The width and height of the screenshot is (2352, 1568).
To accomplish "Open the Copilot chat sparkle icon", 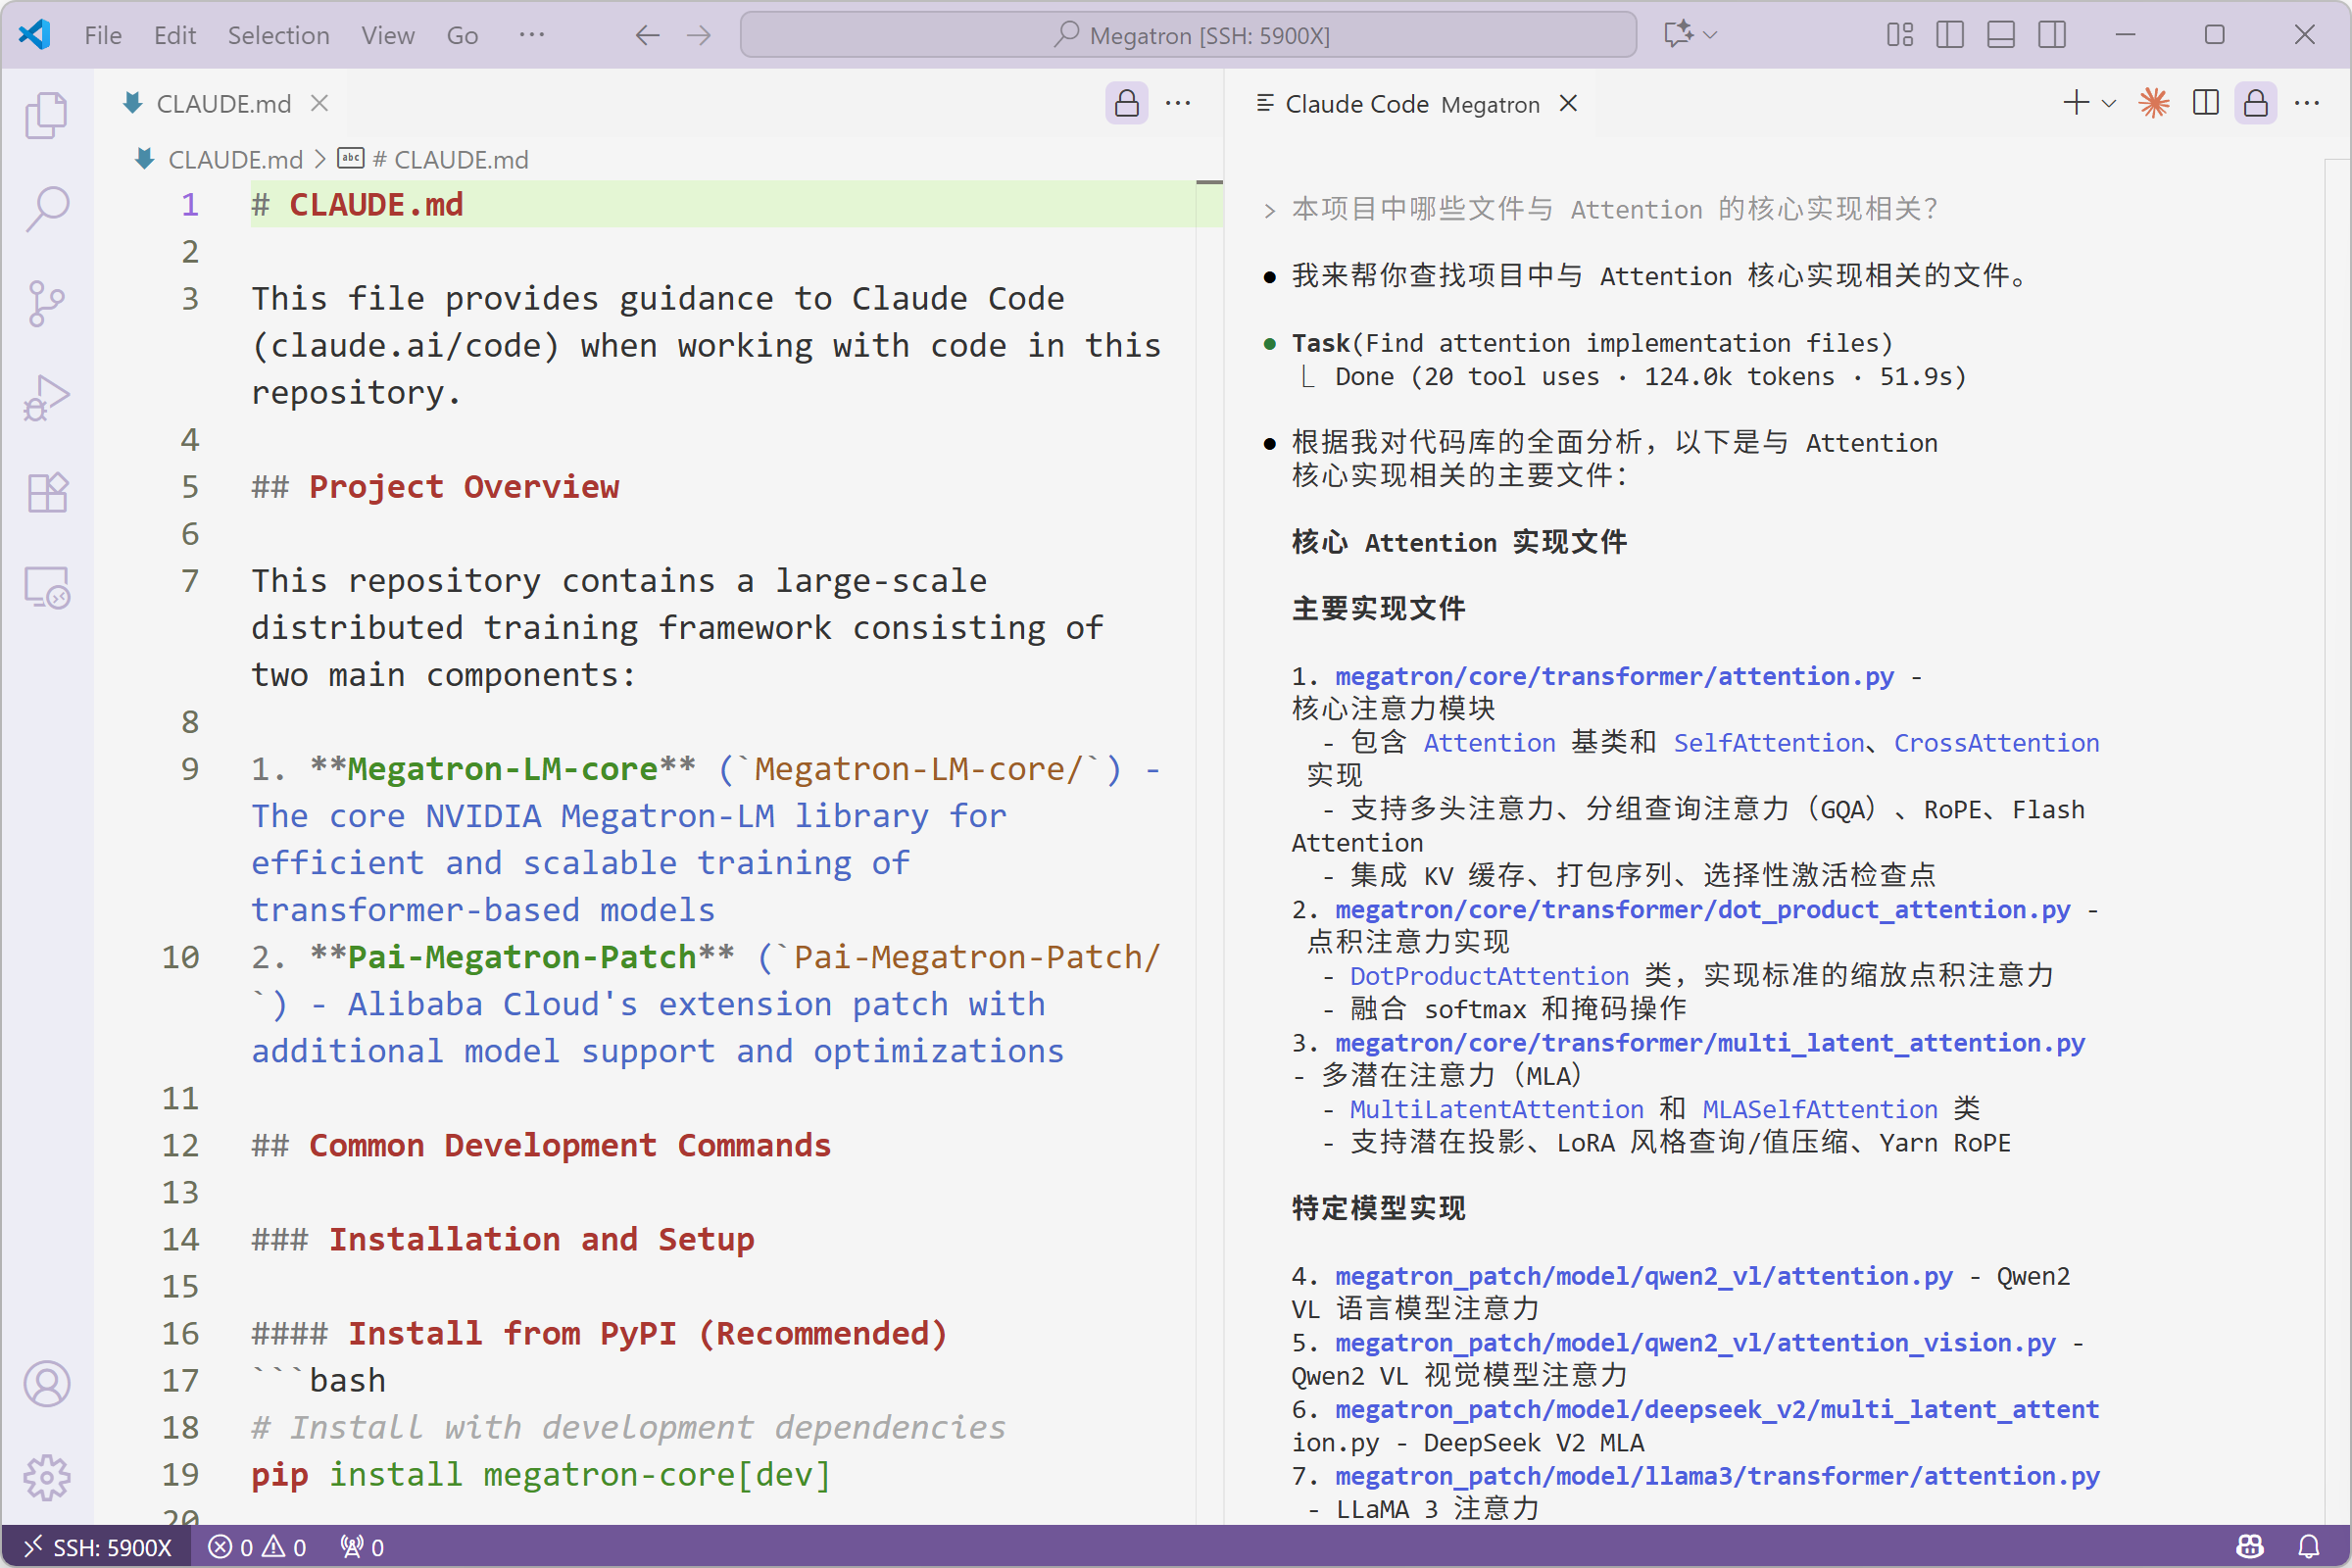I will 1678,35.
